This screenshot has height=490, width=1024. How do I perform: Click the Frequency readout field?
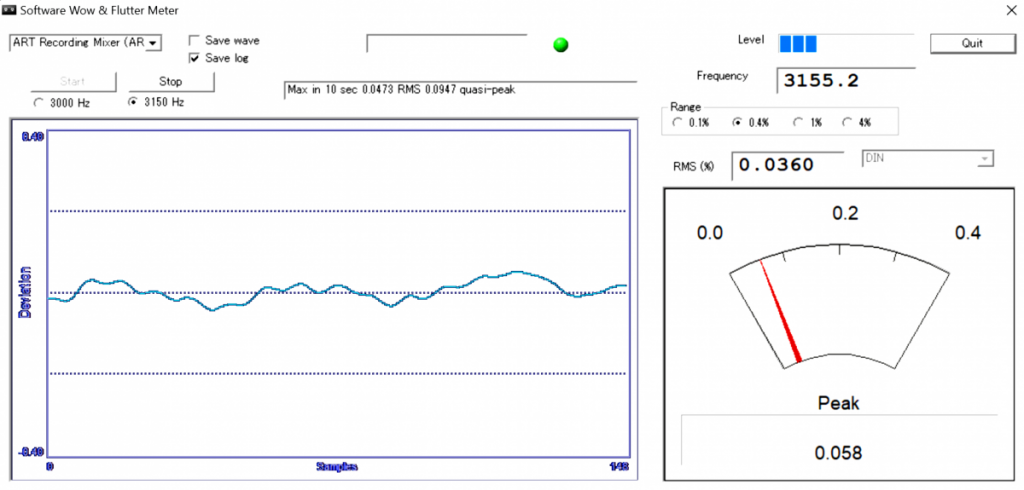coord(846,81)
